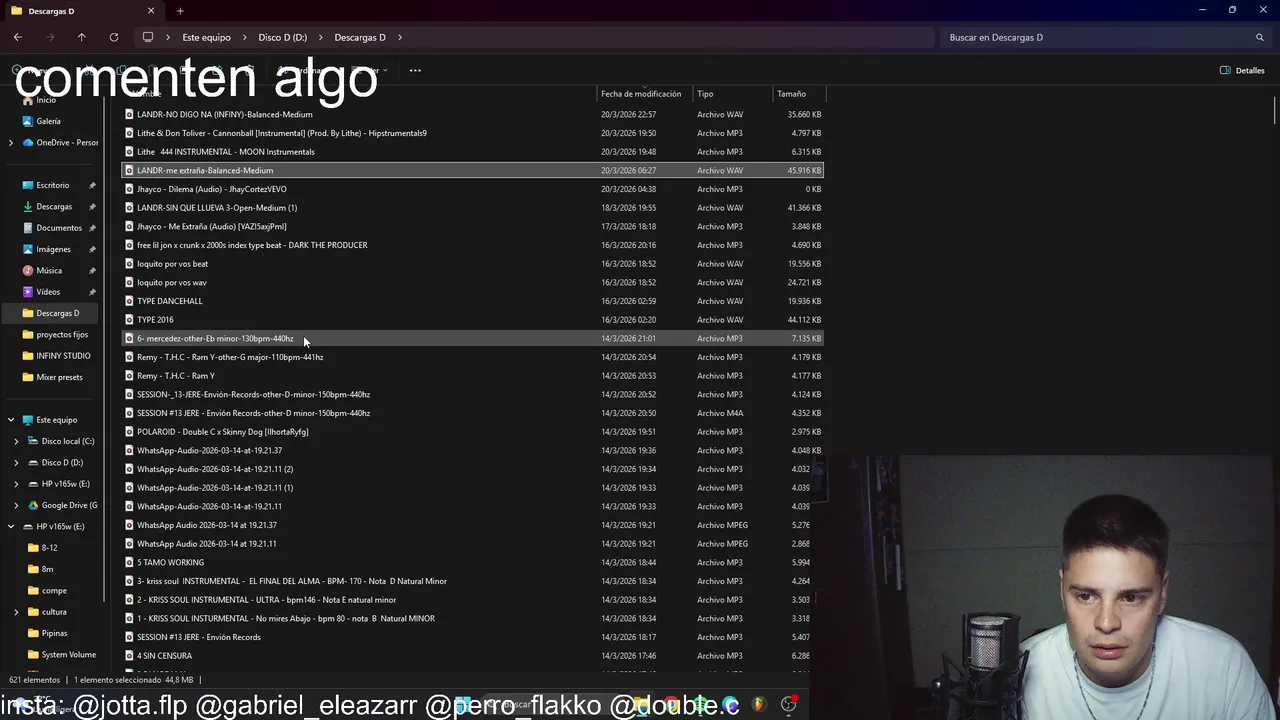
Task: Select the TYPE 2016 file
Action: click(x=155, y=320)
